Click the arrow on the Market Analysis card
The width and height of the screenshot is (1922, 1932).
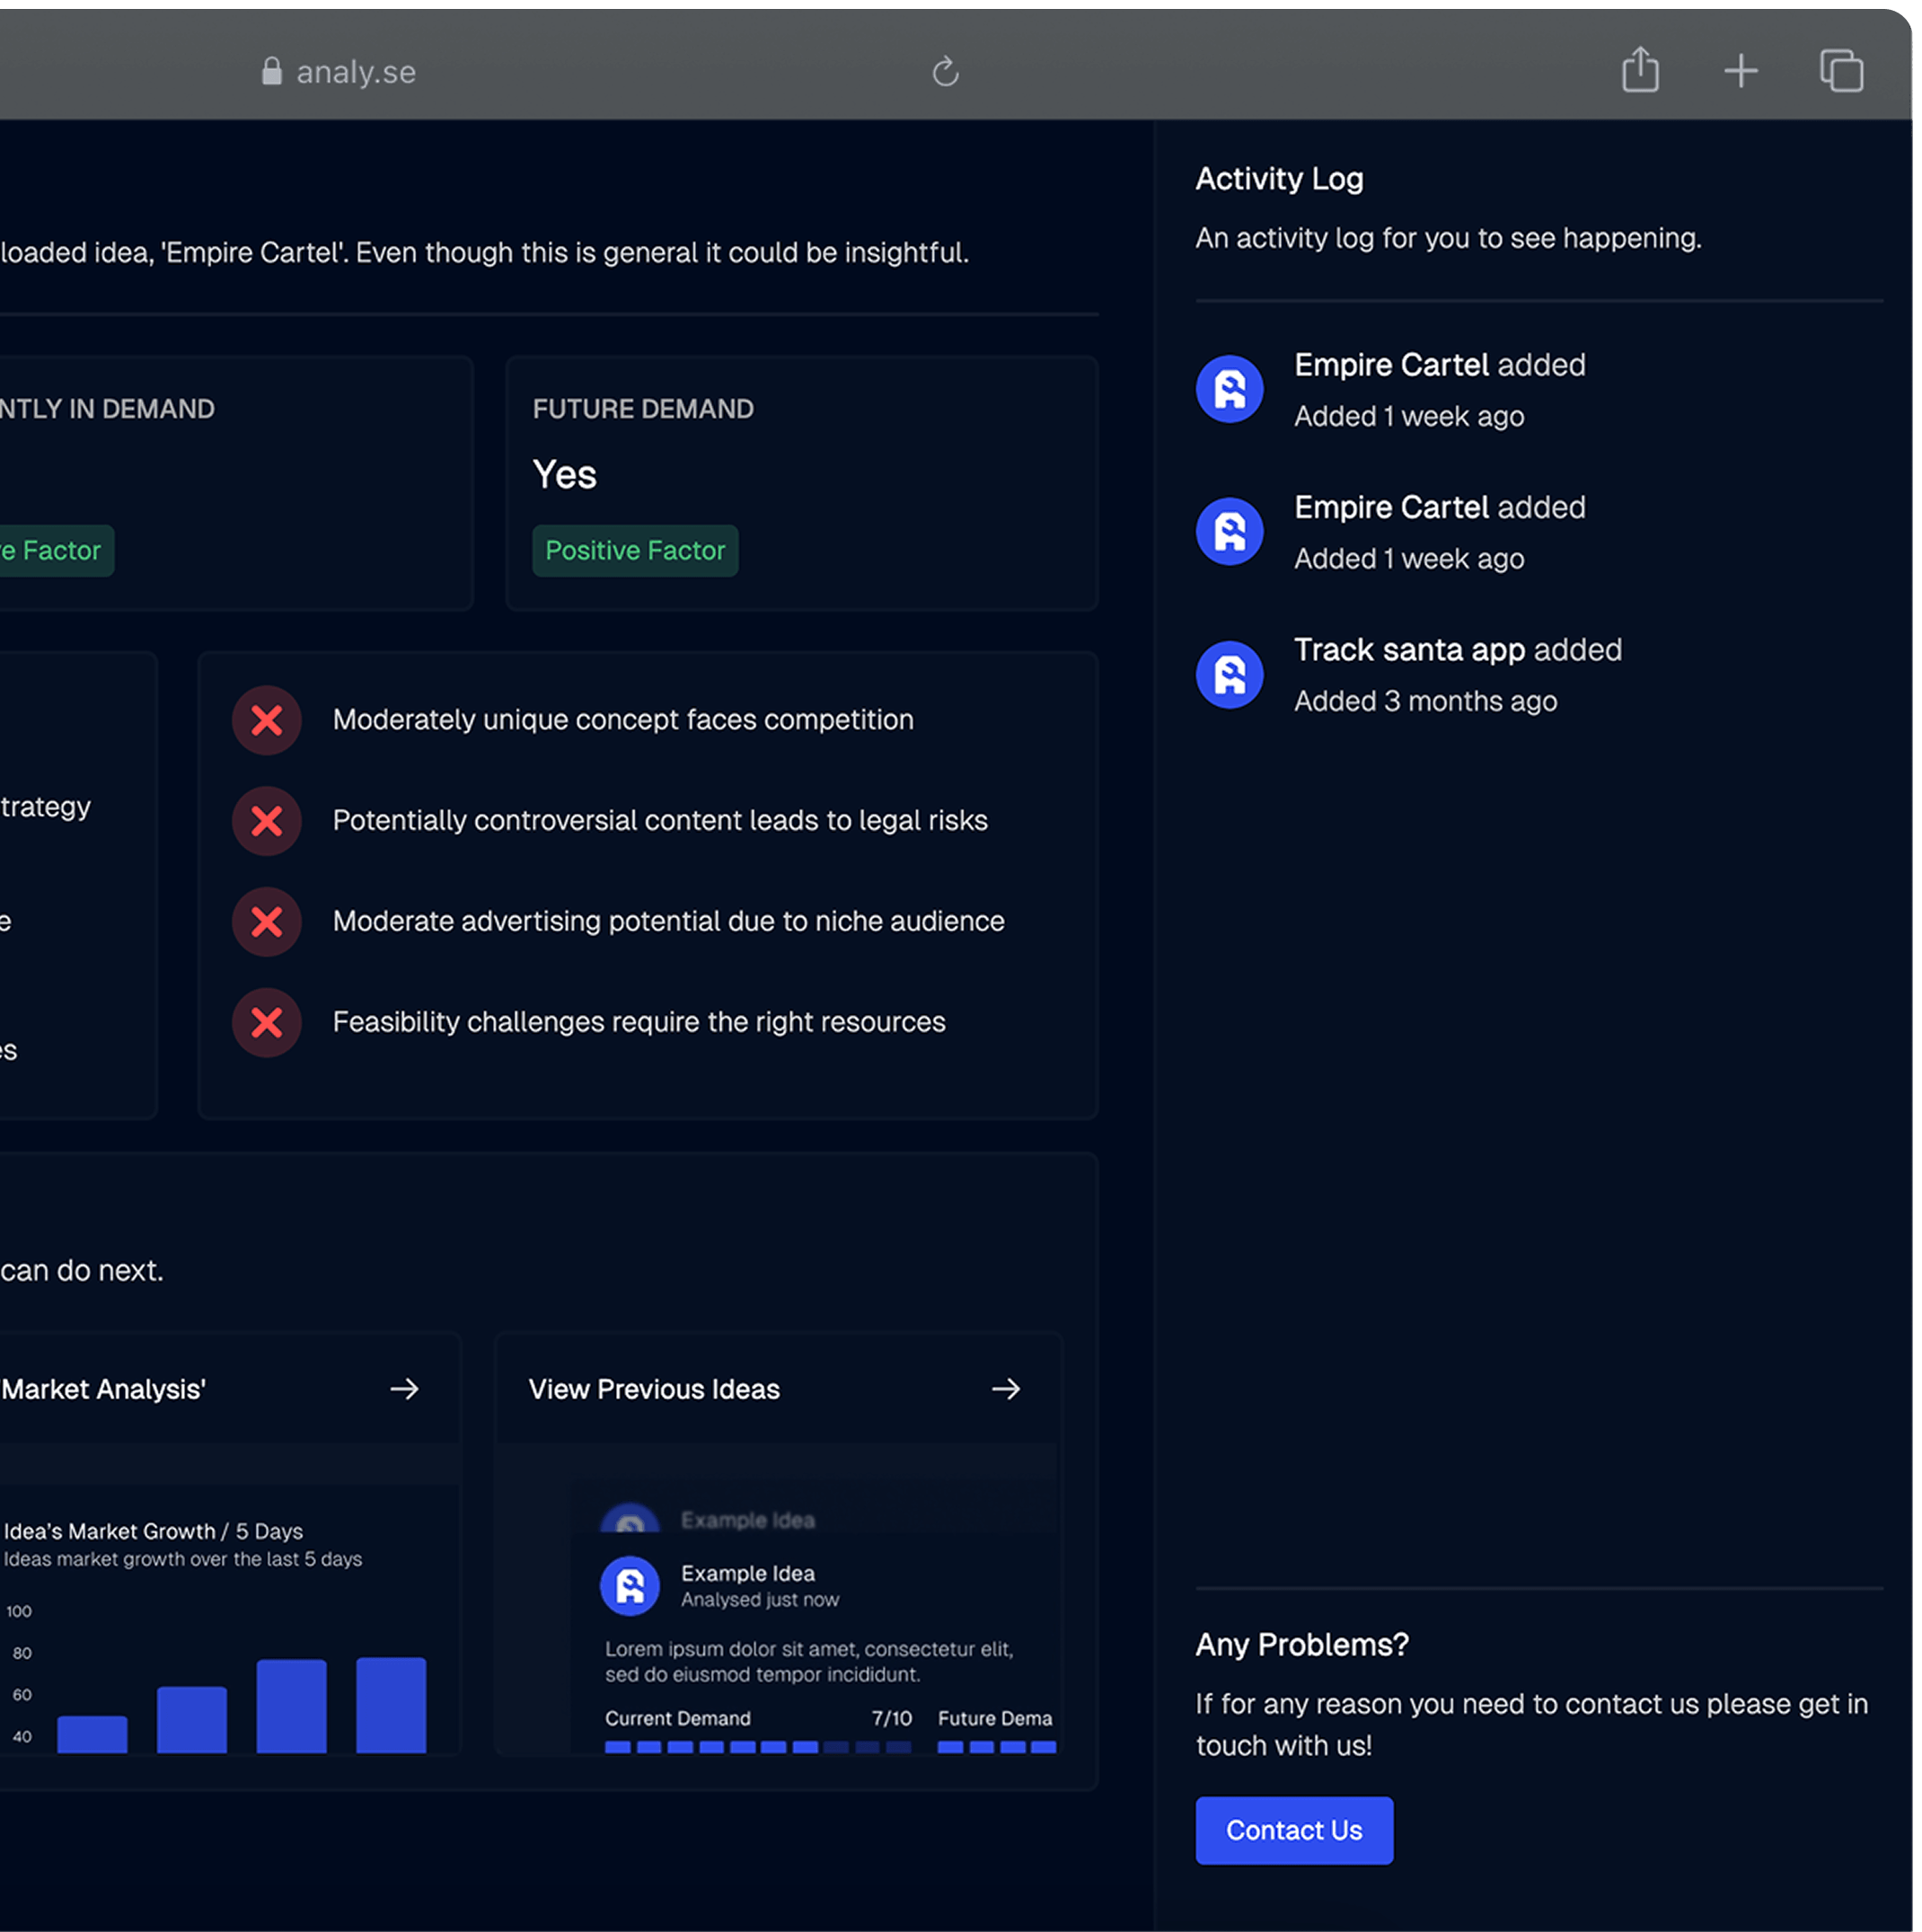[x=405, y=1388]
